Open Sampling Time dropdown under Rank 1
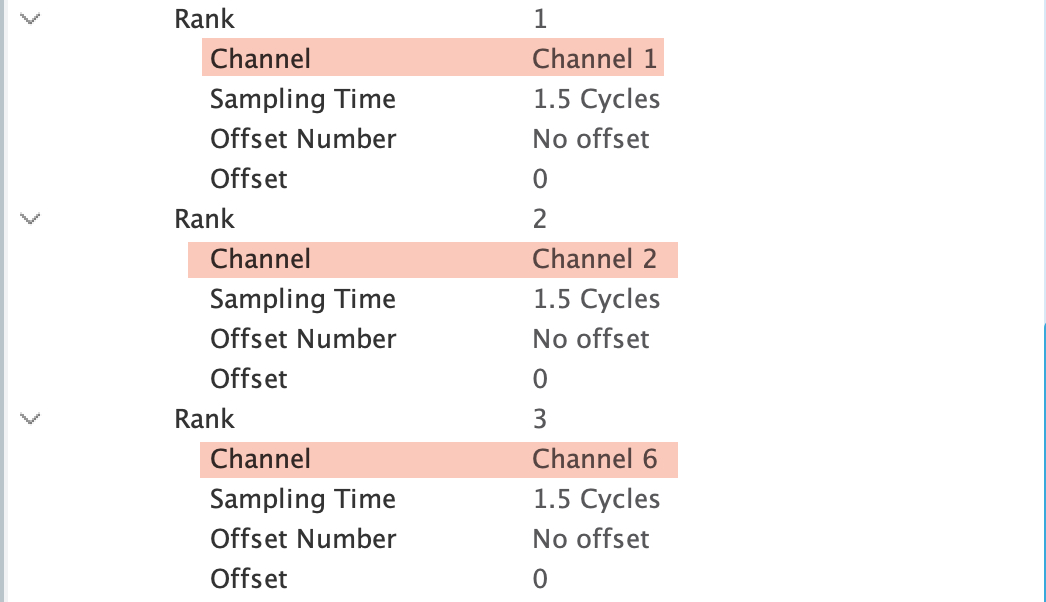Viewport: 1046px width, 602px height. (597, 98)
